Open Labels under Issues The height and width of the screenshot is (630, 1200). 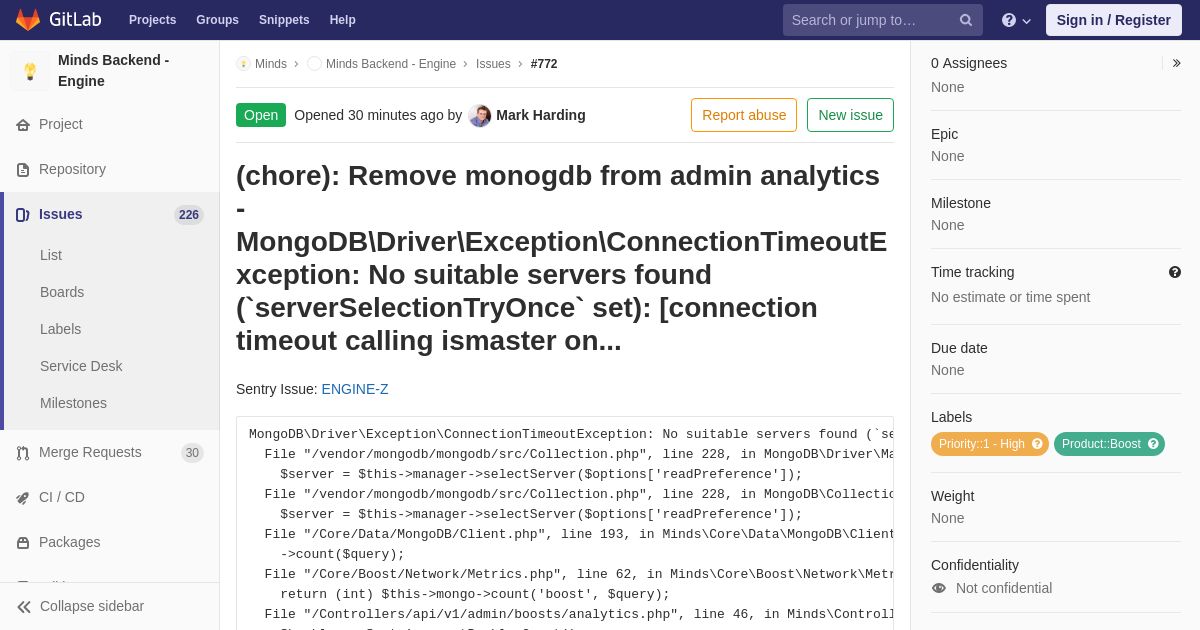point(61,329)
